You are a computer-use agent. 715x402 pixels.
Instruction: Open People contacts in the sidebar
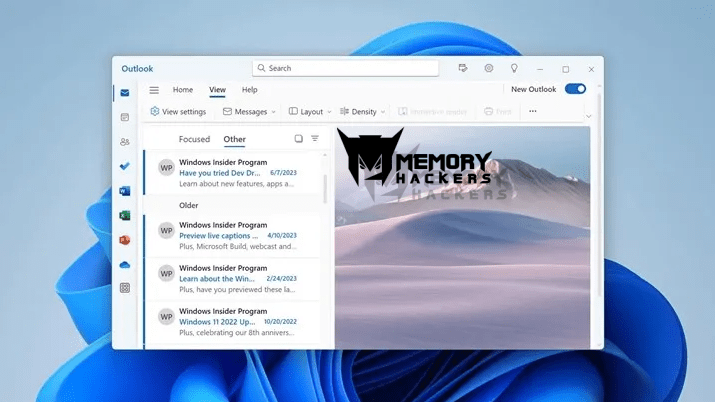tap(124, 142)
